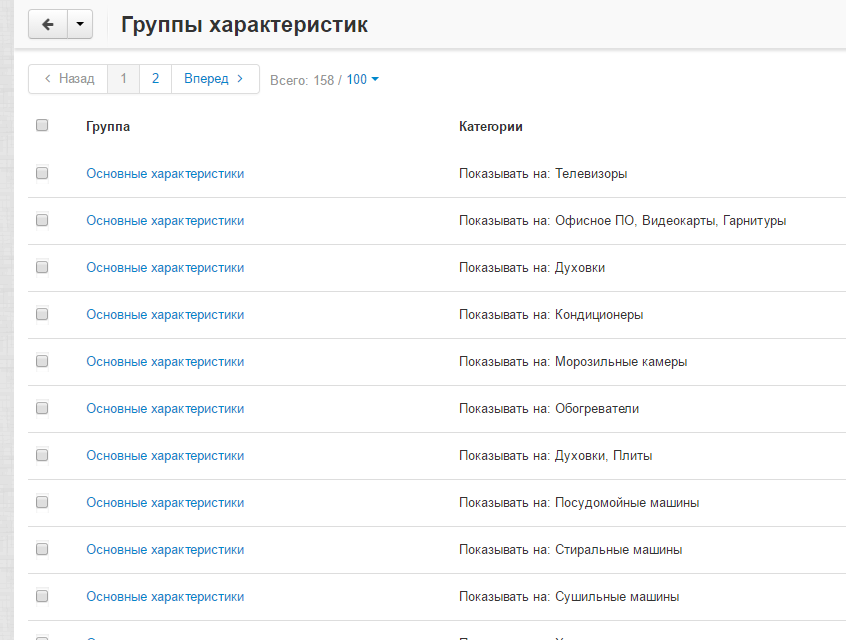The height and width of the screenshot is (640, 846).
Task: Open Основные характеристики for Духовки only
Action: click(x=165, y=268)
